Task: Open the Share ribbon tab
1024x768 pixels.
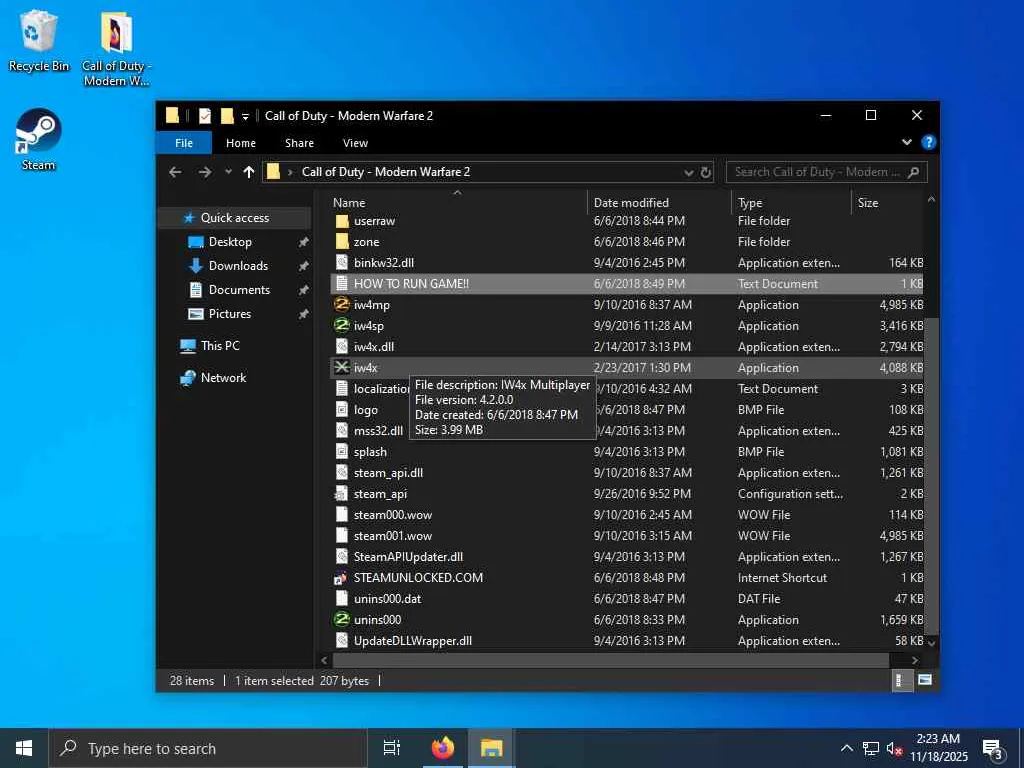Action: tap(299, 143)
